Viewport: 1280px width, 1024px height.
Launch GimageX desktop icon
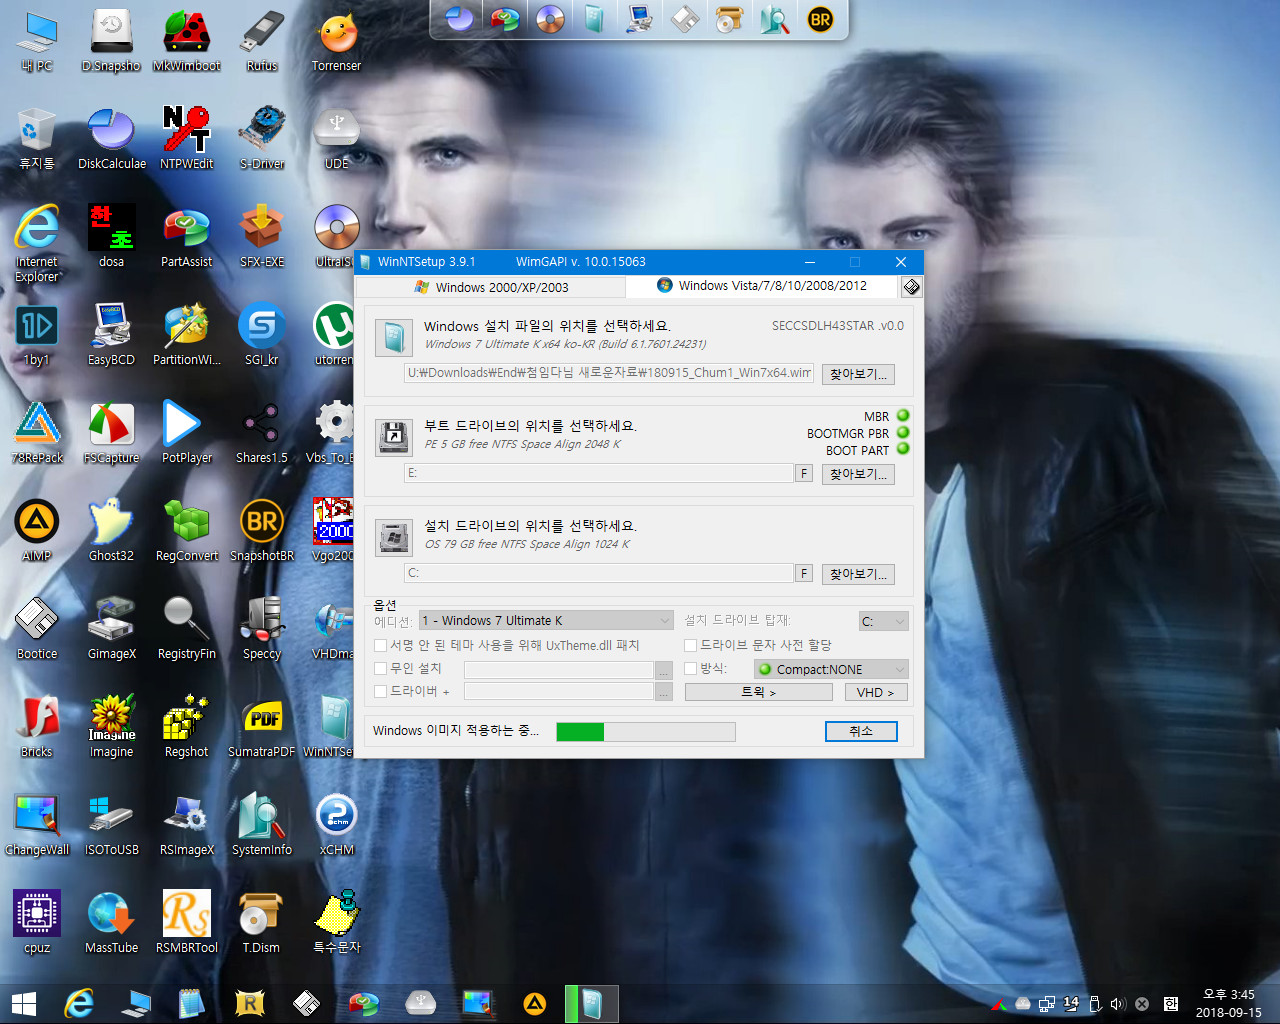click(111, 628)
